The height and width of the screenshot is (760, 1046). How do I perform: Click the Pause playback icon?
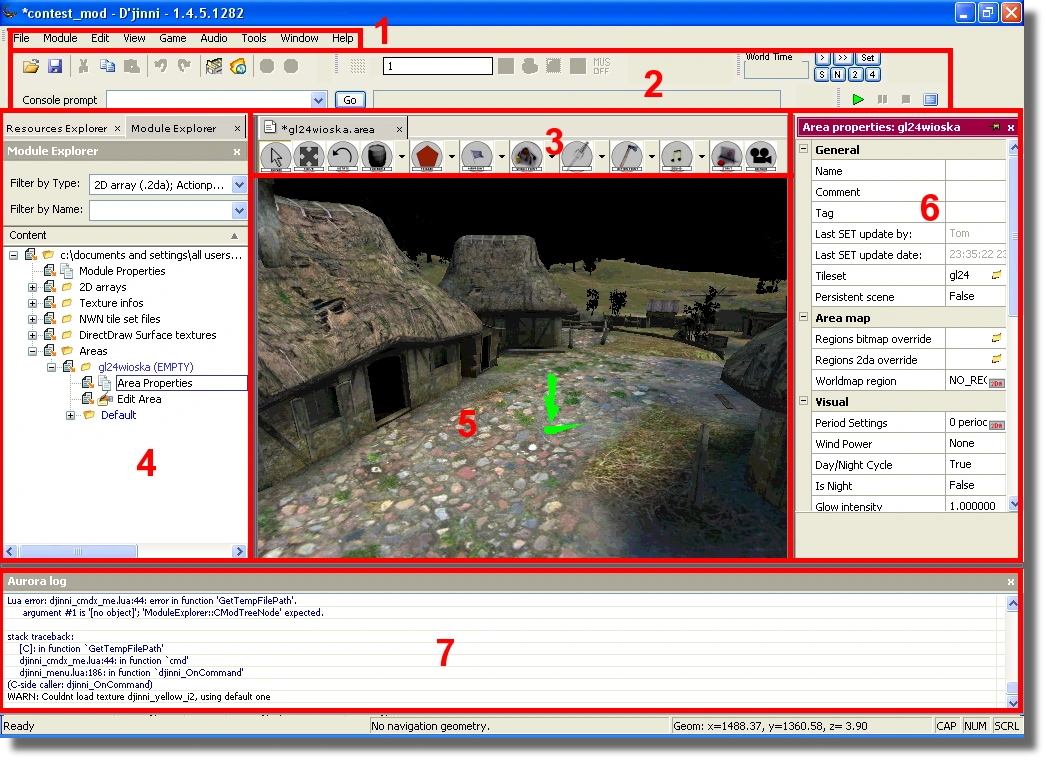click(883, 99)
